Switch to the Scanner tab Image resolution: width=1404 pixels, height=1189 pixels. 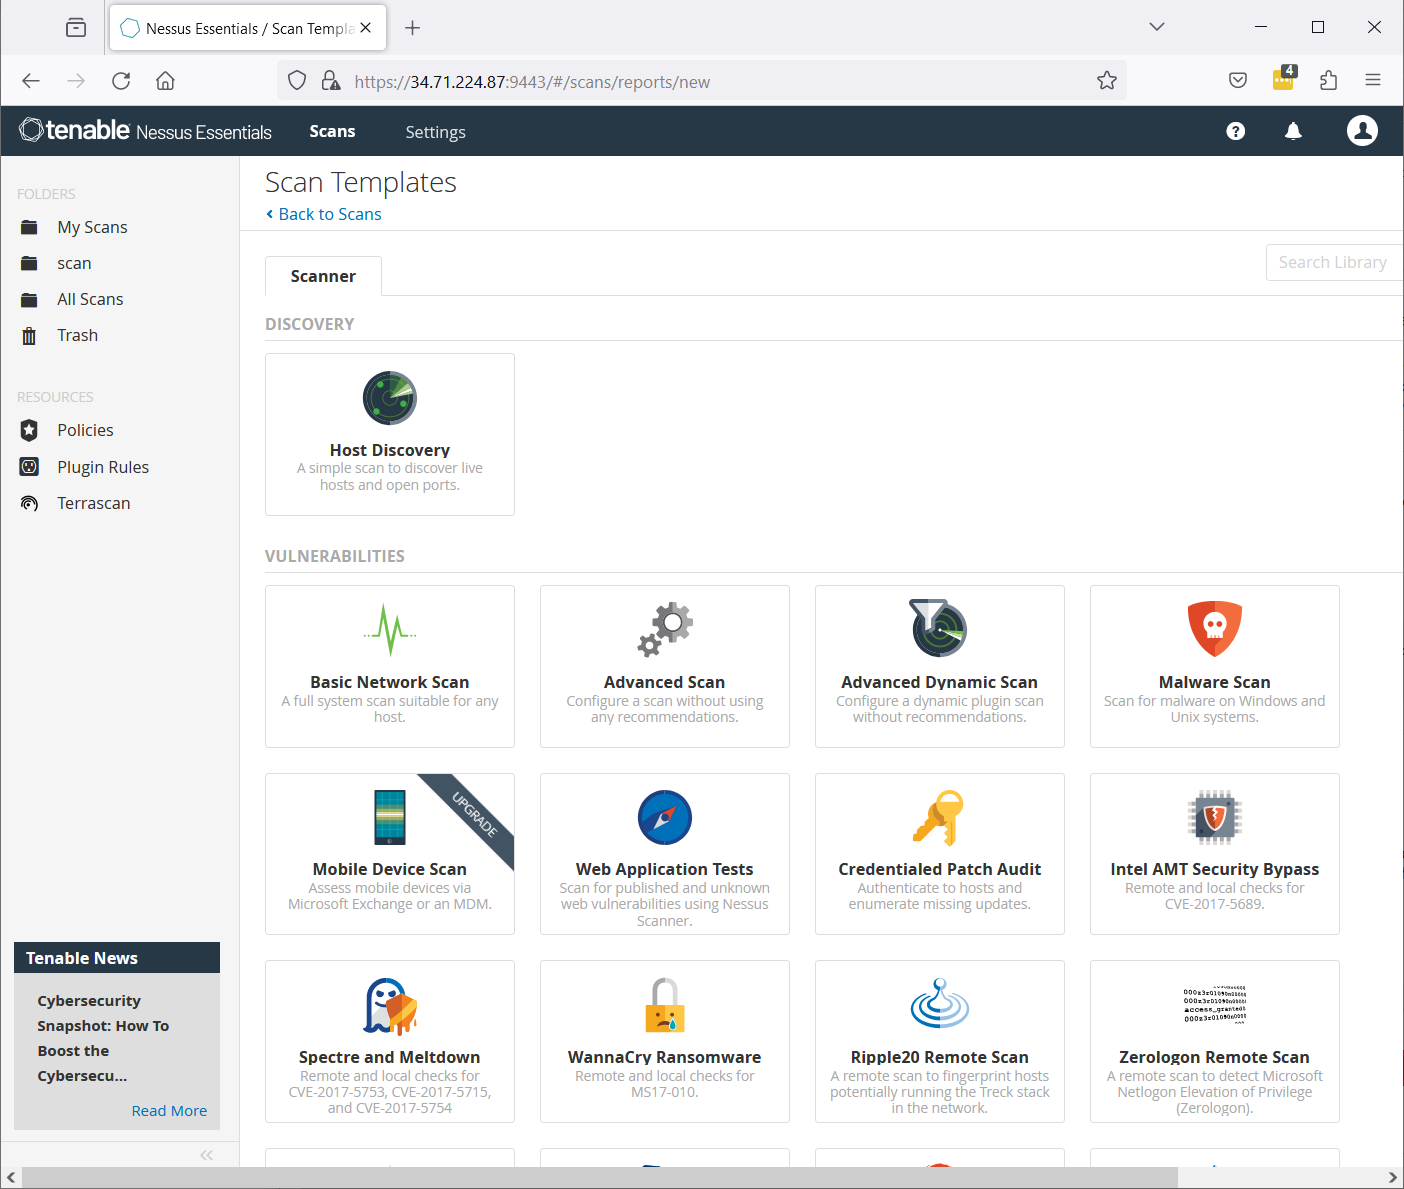click(323, 276)
